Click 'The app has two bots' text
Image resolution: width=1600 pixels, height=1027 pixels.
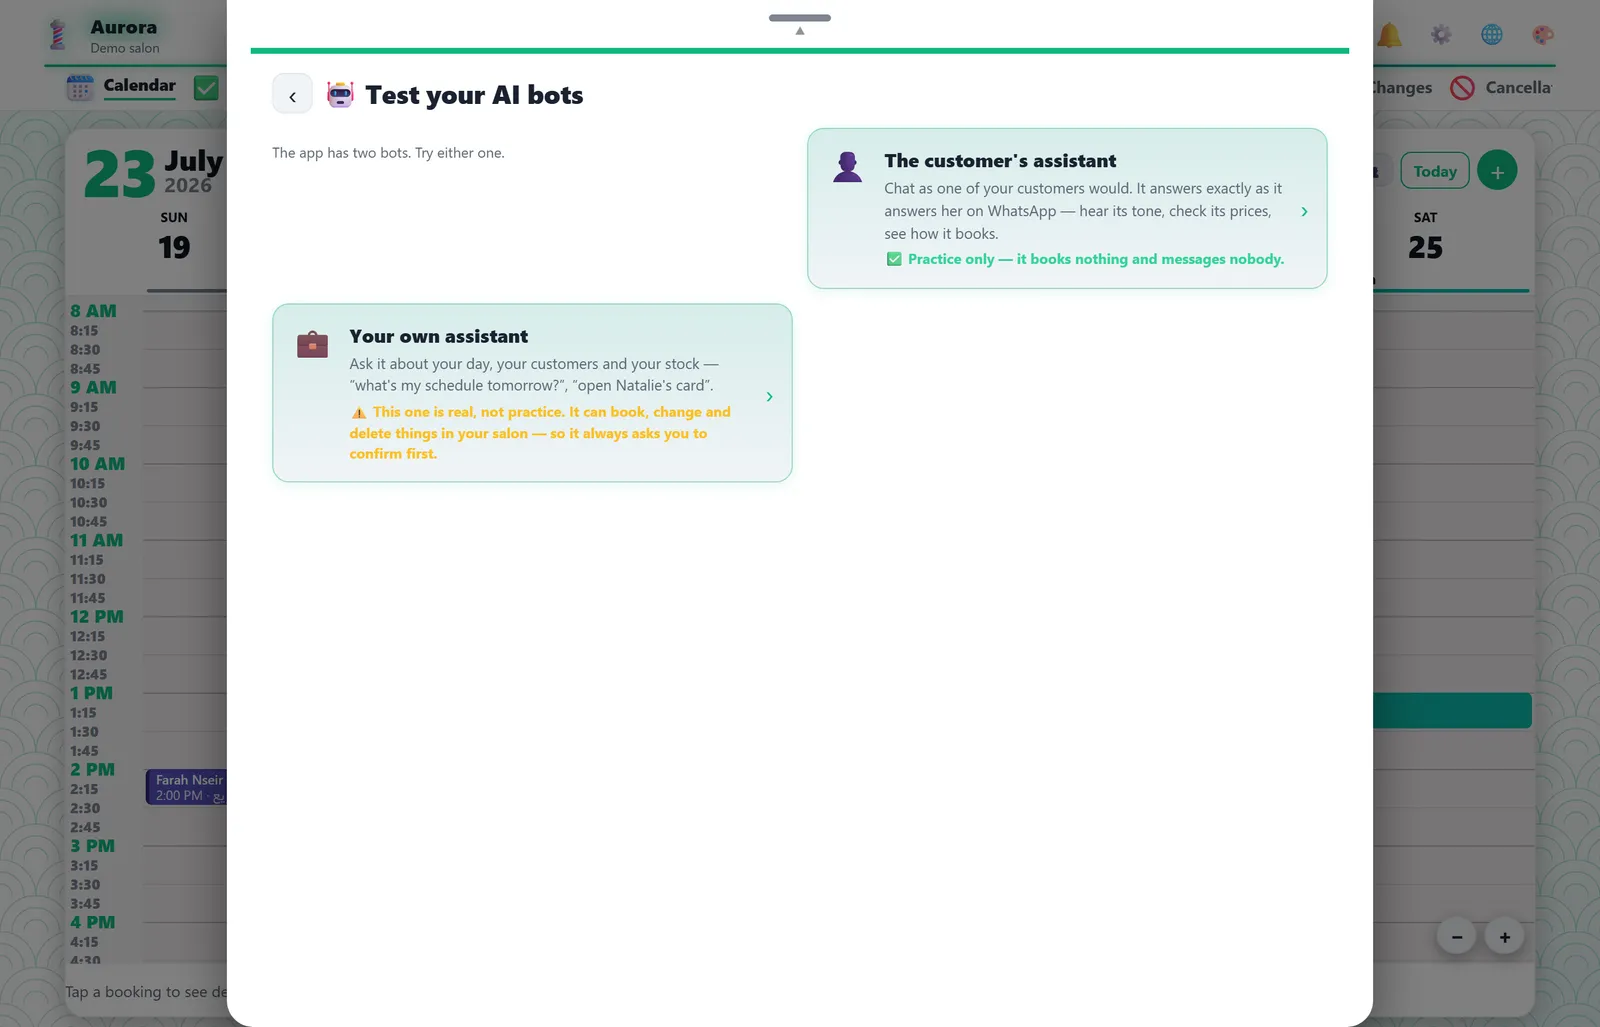click(388, 153)
